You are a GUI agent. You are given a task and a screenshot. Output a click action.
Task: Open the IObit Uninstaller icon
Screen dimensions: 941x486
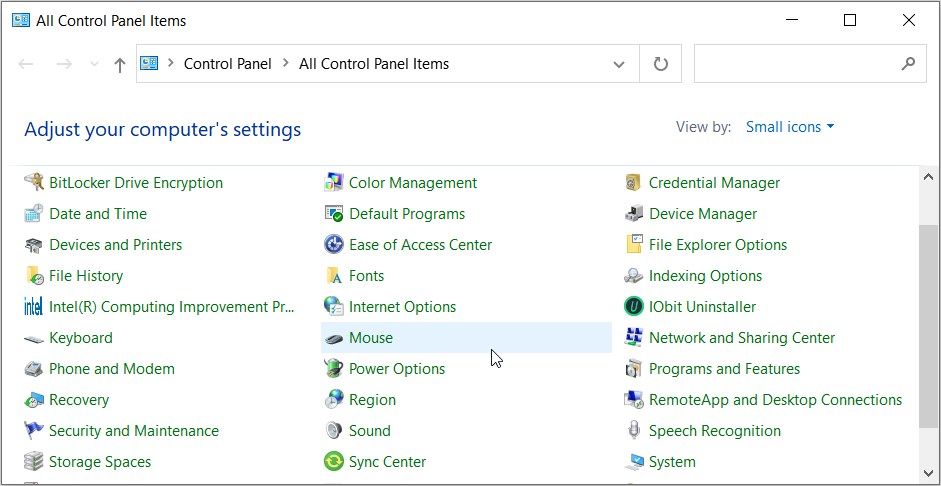click(x=633, y=307)
